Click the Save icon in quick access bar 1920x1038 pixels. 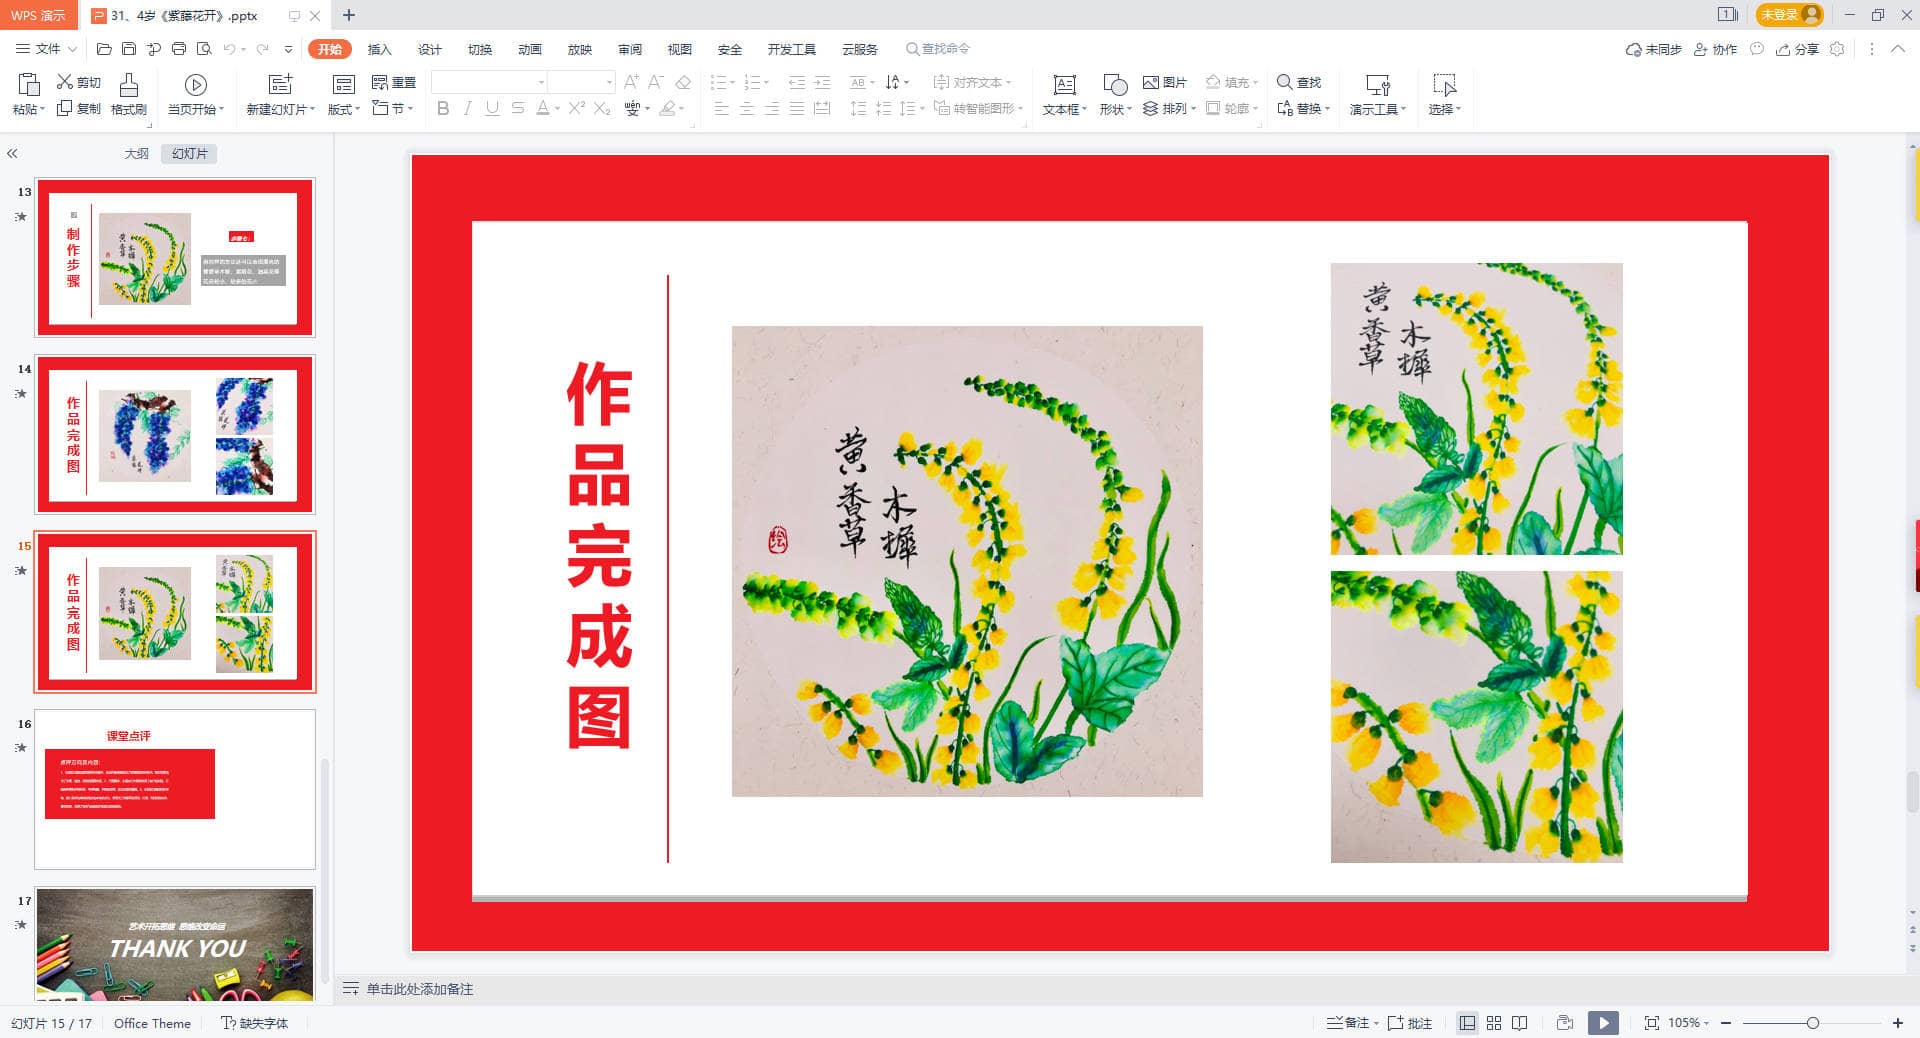coord(129,49)
